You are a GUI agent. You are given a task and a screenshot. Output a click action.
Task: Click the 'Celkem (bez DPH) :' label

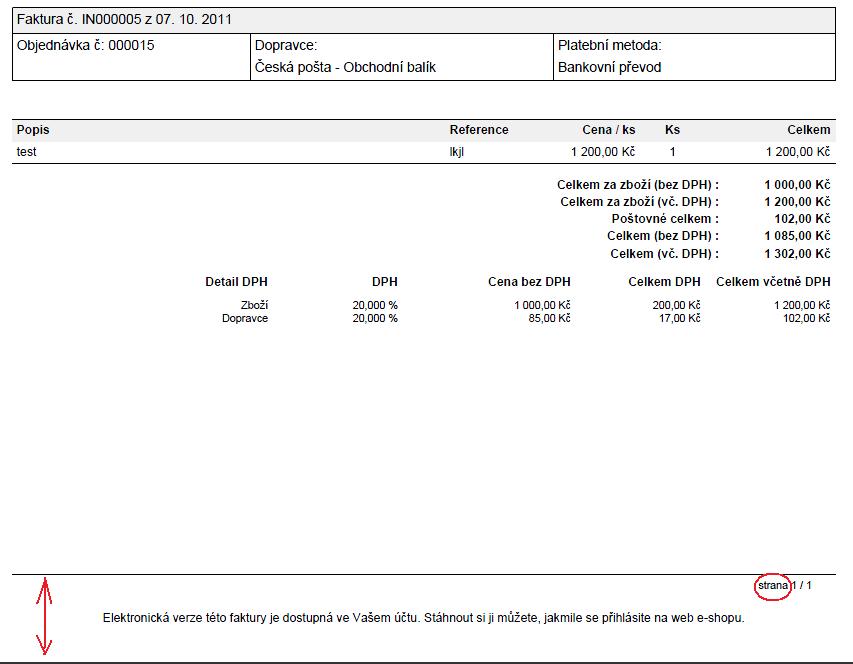coord(663,236)
